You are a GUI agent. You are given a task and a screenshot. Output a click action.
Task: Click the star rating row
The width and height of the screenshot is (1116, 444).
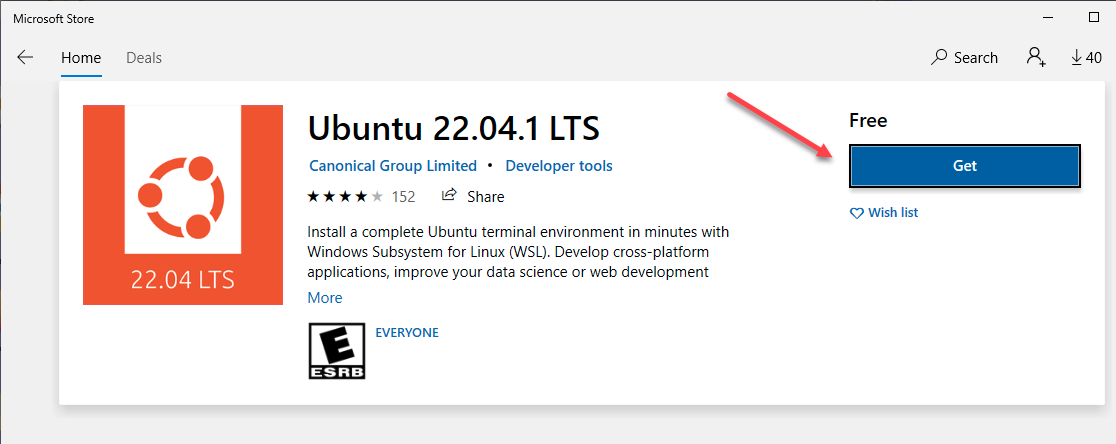coord(345,196)
